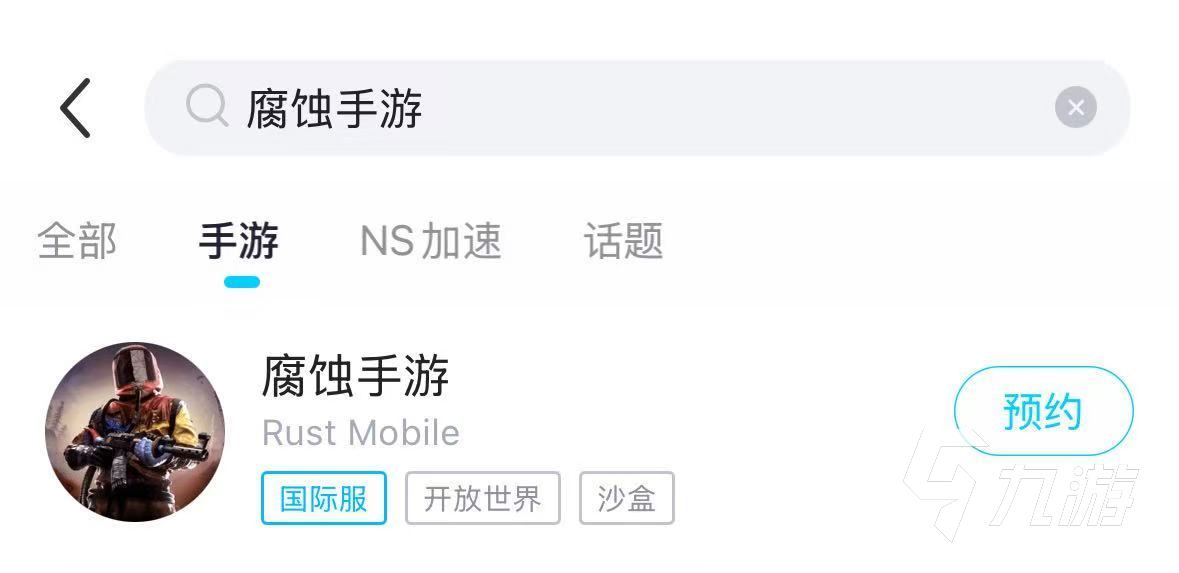The width and height of the screenshot is (1179, 573).
Task: Select the 沙盒 tag
Action: (627, 498)
